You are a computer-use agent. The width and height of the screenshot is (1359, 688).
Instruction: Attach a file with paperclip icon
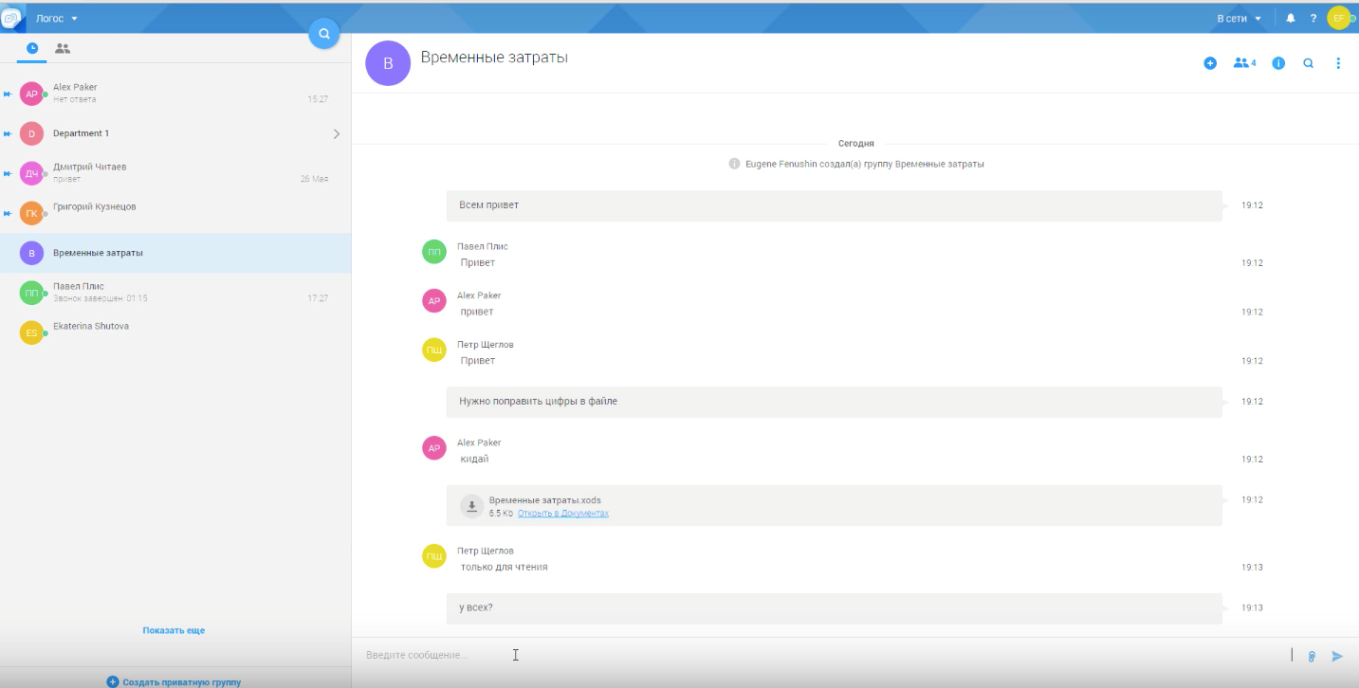click(x=1311, y=656)
